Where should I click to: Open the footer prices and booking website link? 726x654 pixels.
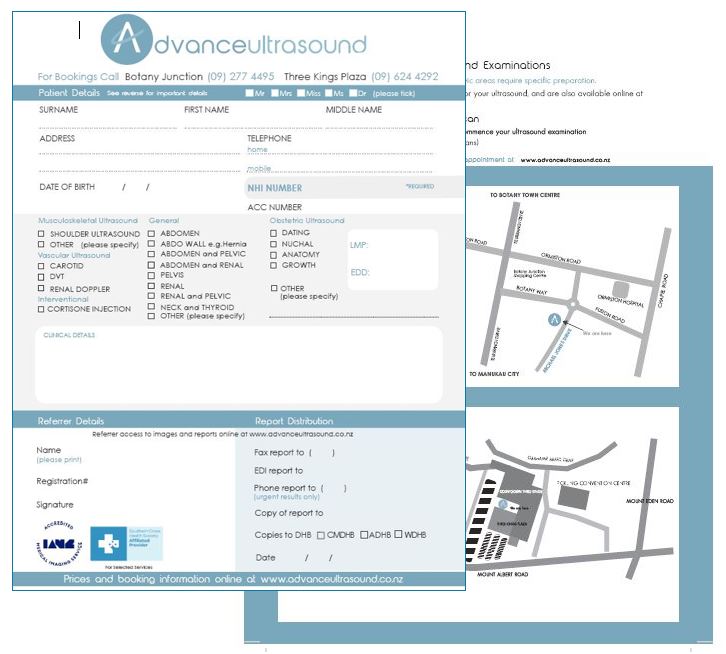click(x=332, y=579)
